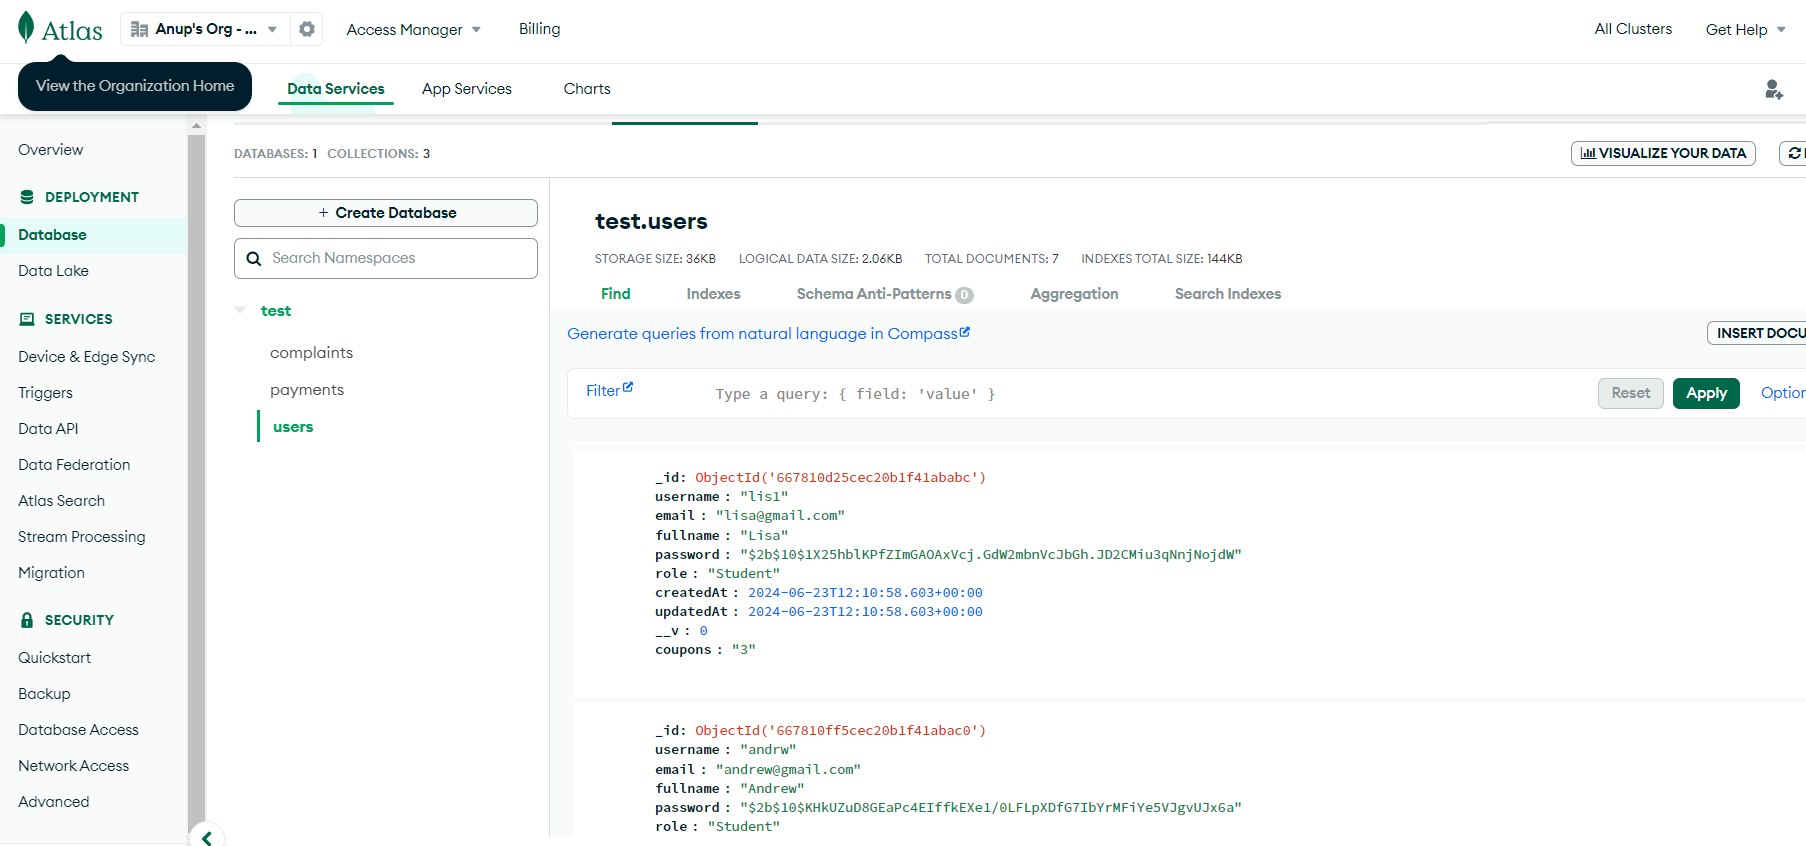Click the Schema Anti-Patterns count badge
Screen dimensions: 1806x846
click(964, 295)
